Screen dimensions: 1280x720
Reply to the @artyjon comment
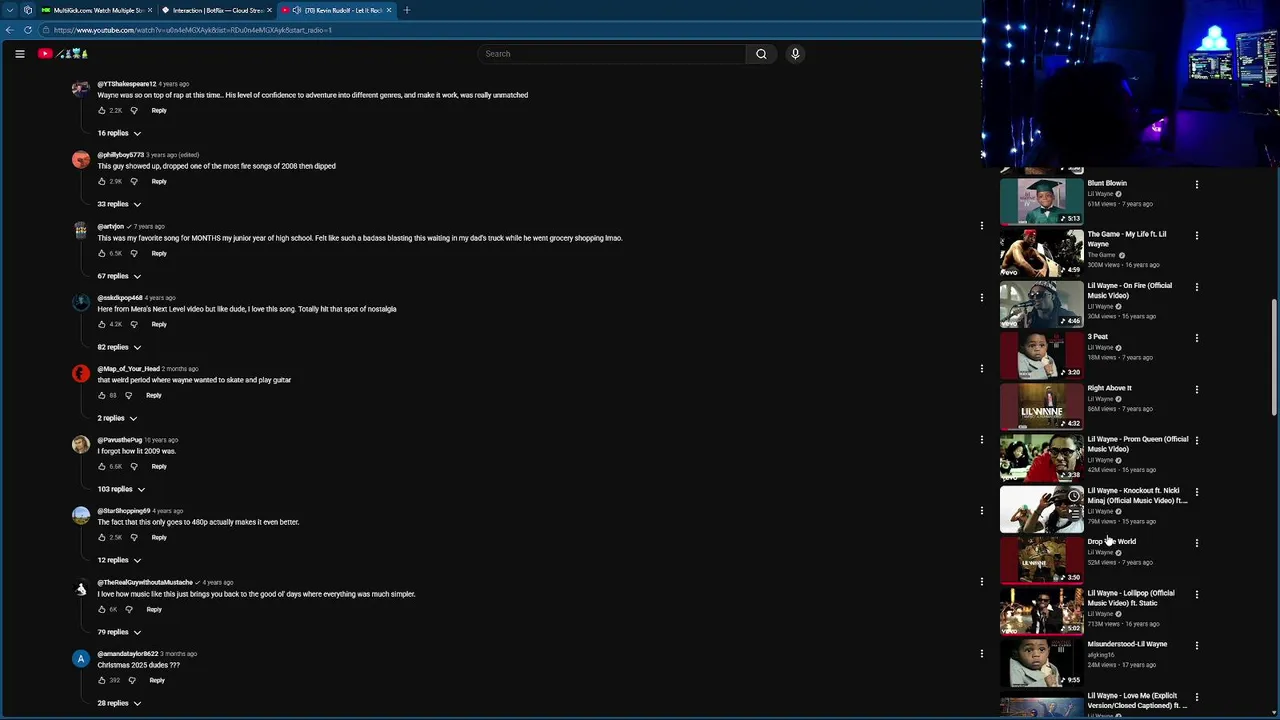[x=159, y=253]
